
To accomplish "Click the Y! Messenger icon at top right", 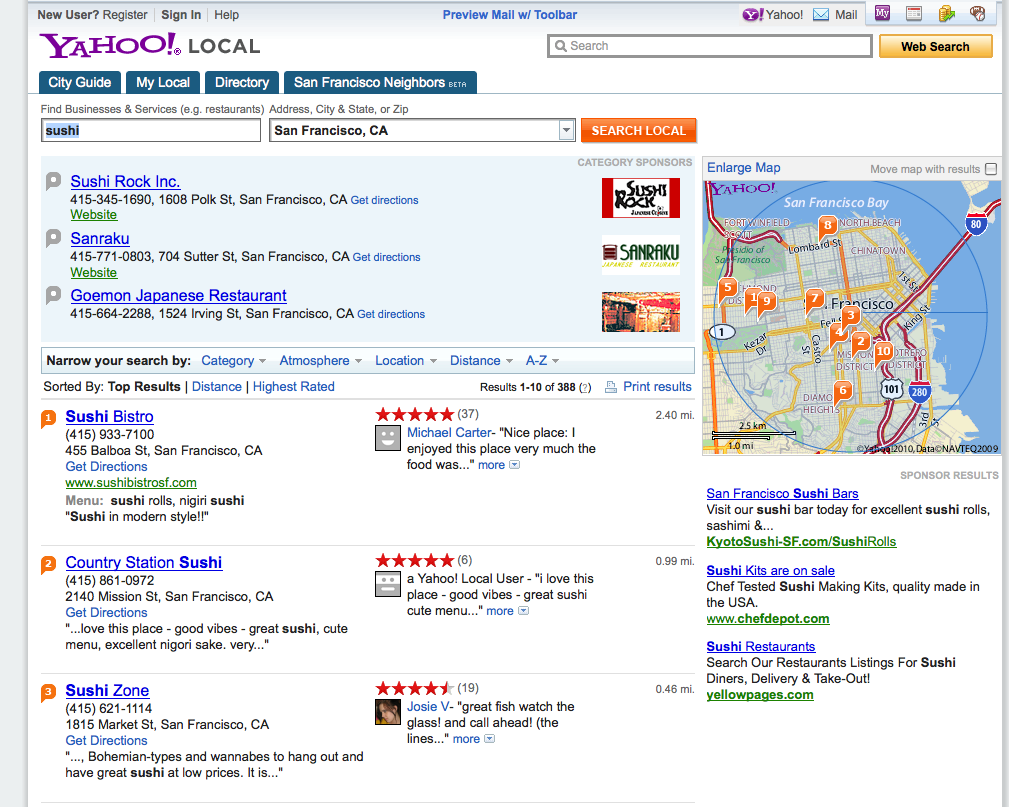I will 752,15.
